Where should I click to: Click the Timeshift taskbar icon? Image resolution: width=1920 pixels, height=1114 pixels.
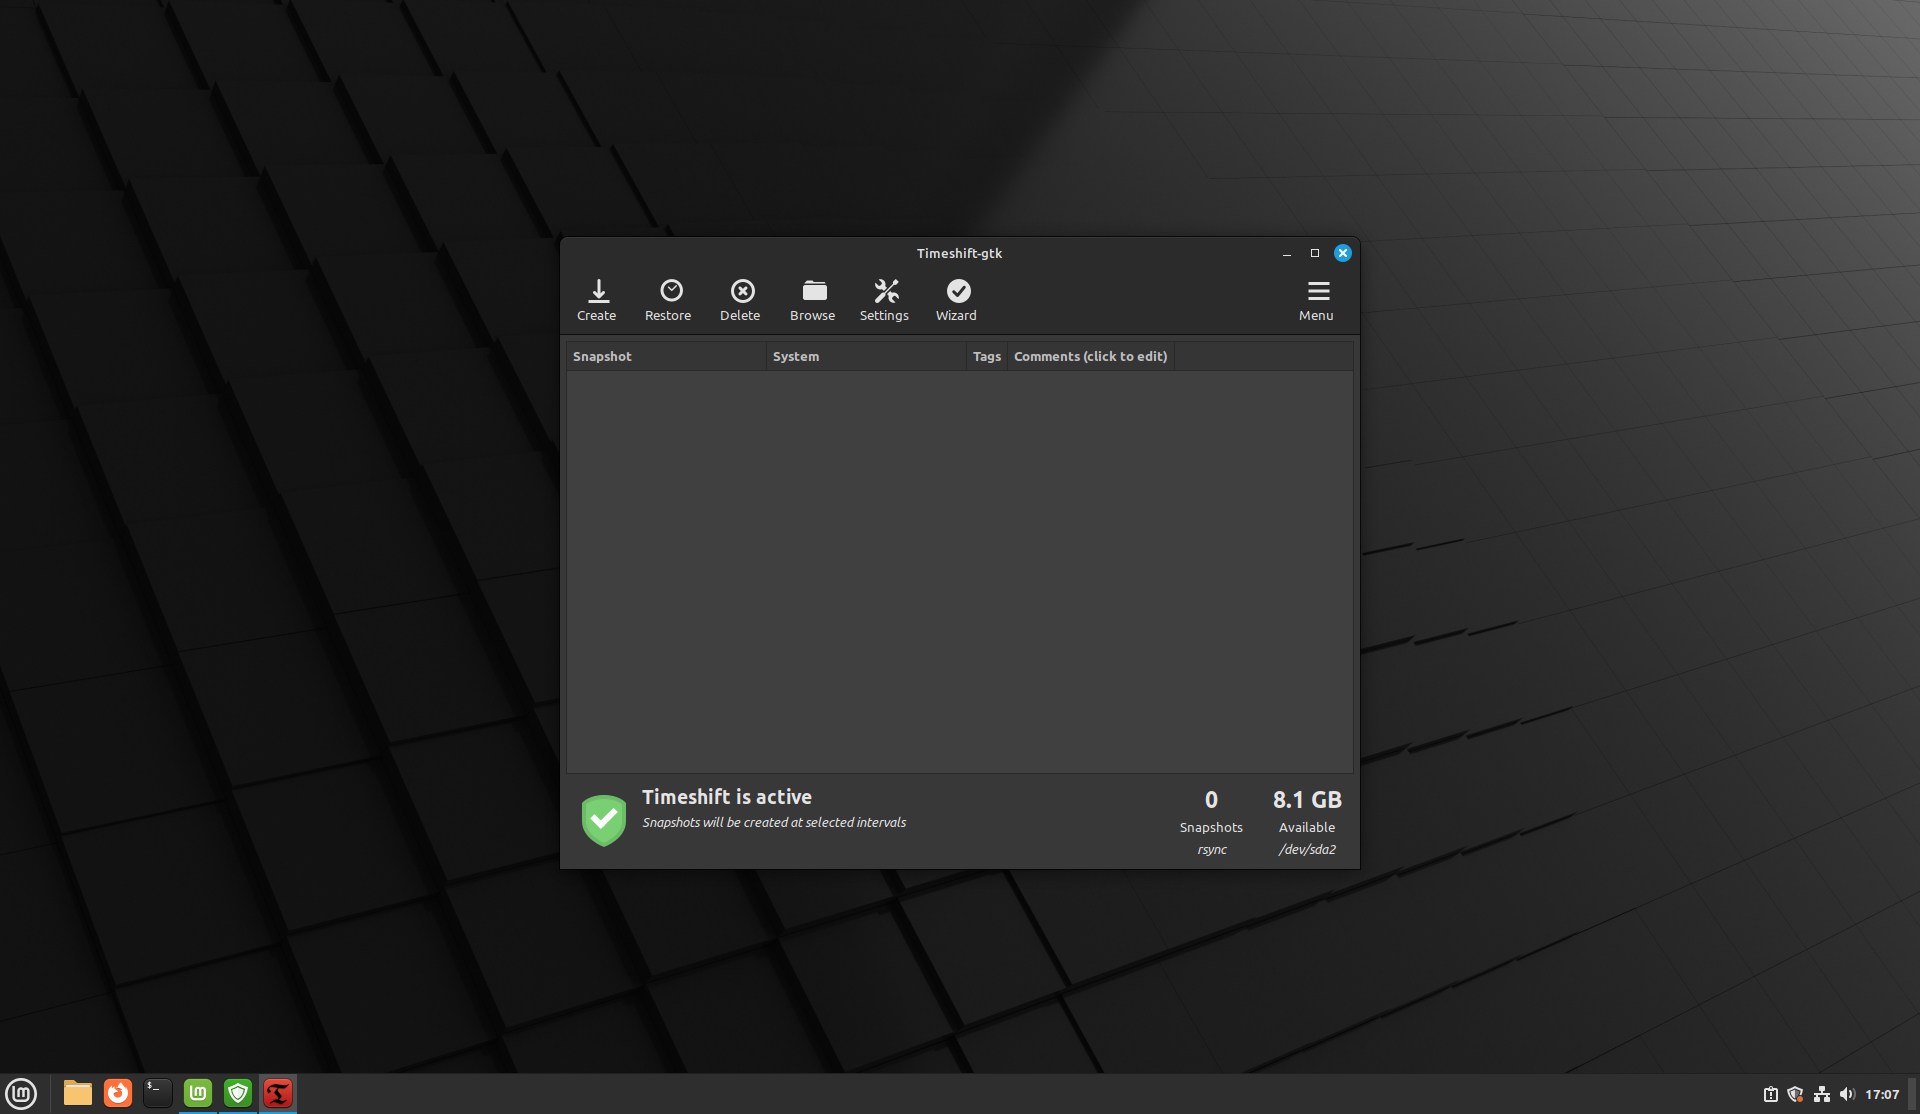point(278,1093)
